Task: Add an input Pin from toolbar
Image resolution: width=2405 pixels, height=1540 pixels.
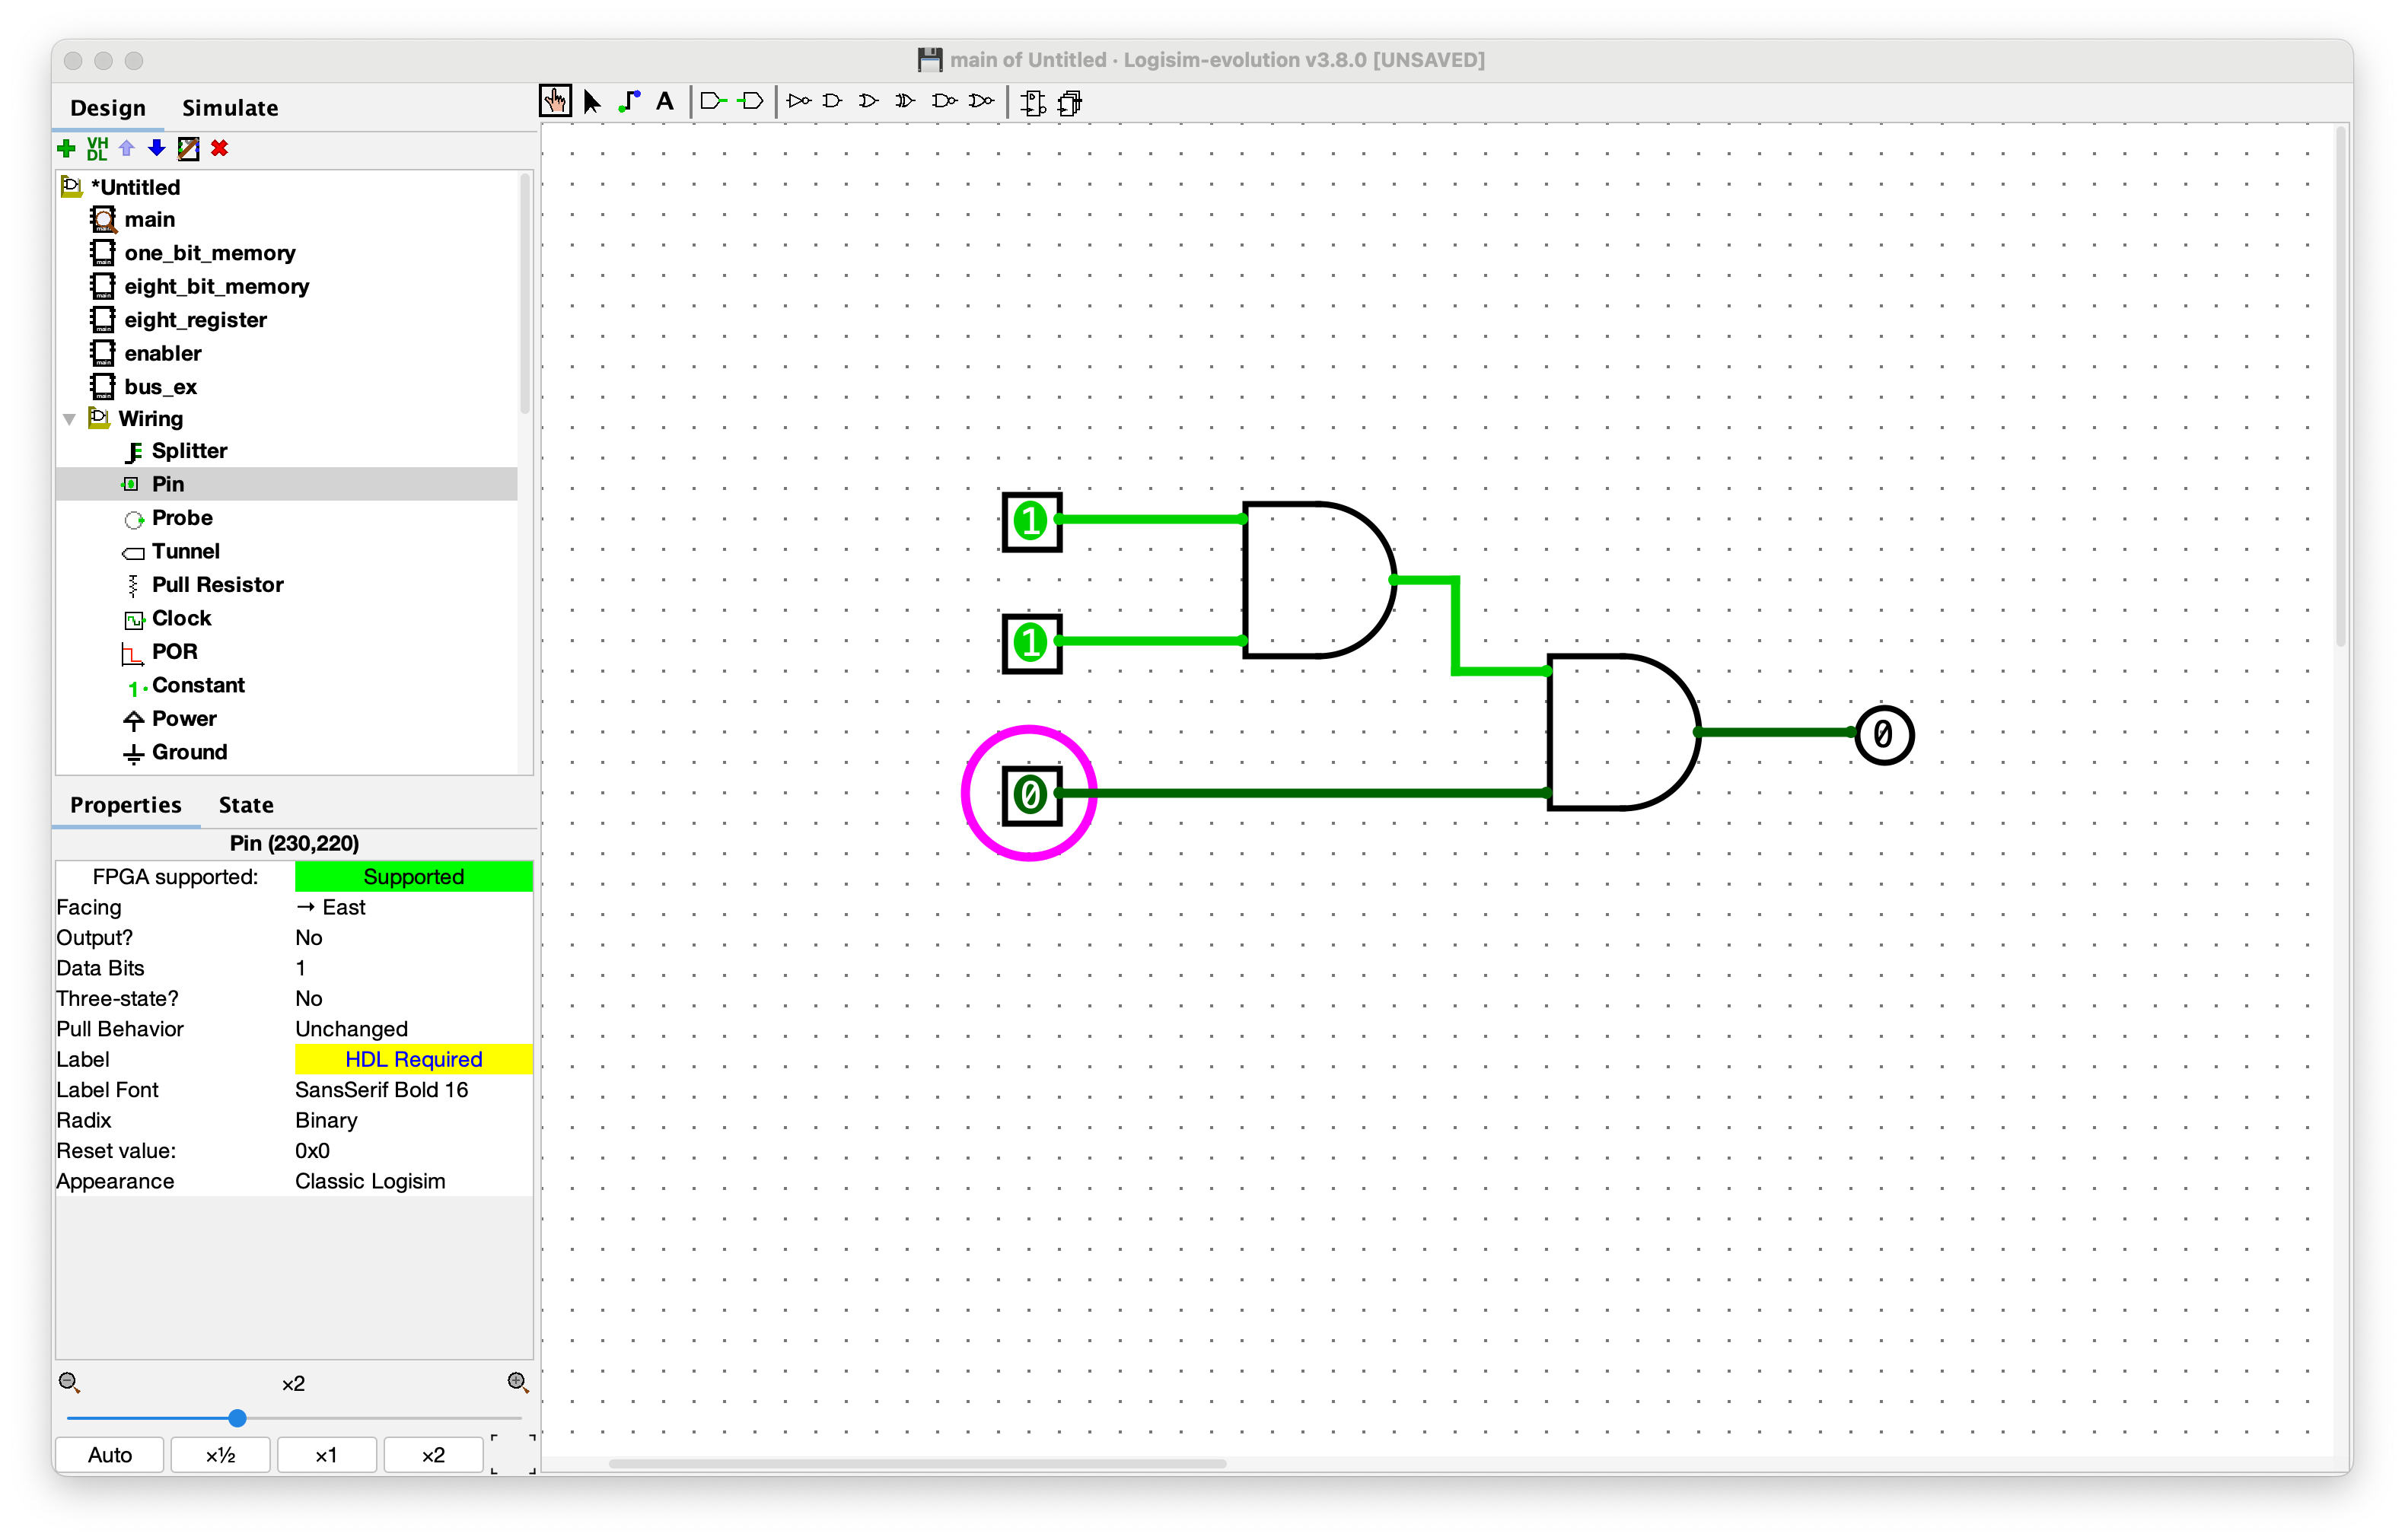Action: (713, 101)
